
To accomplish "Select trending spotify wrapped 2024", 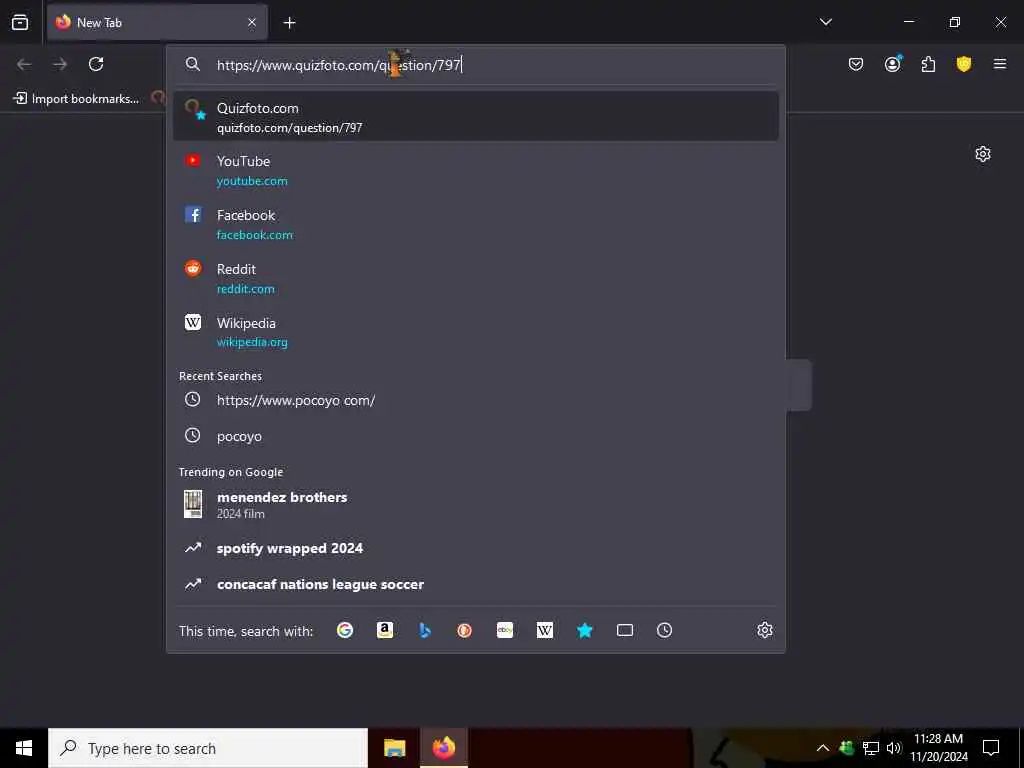I will click(475, 548).
